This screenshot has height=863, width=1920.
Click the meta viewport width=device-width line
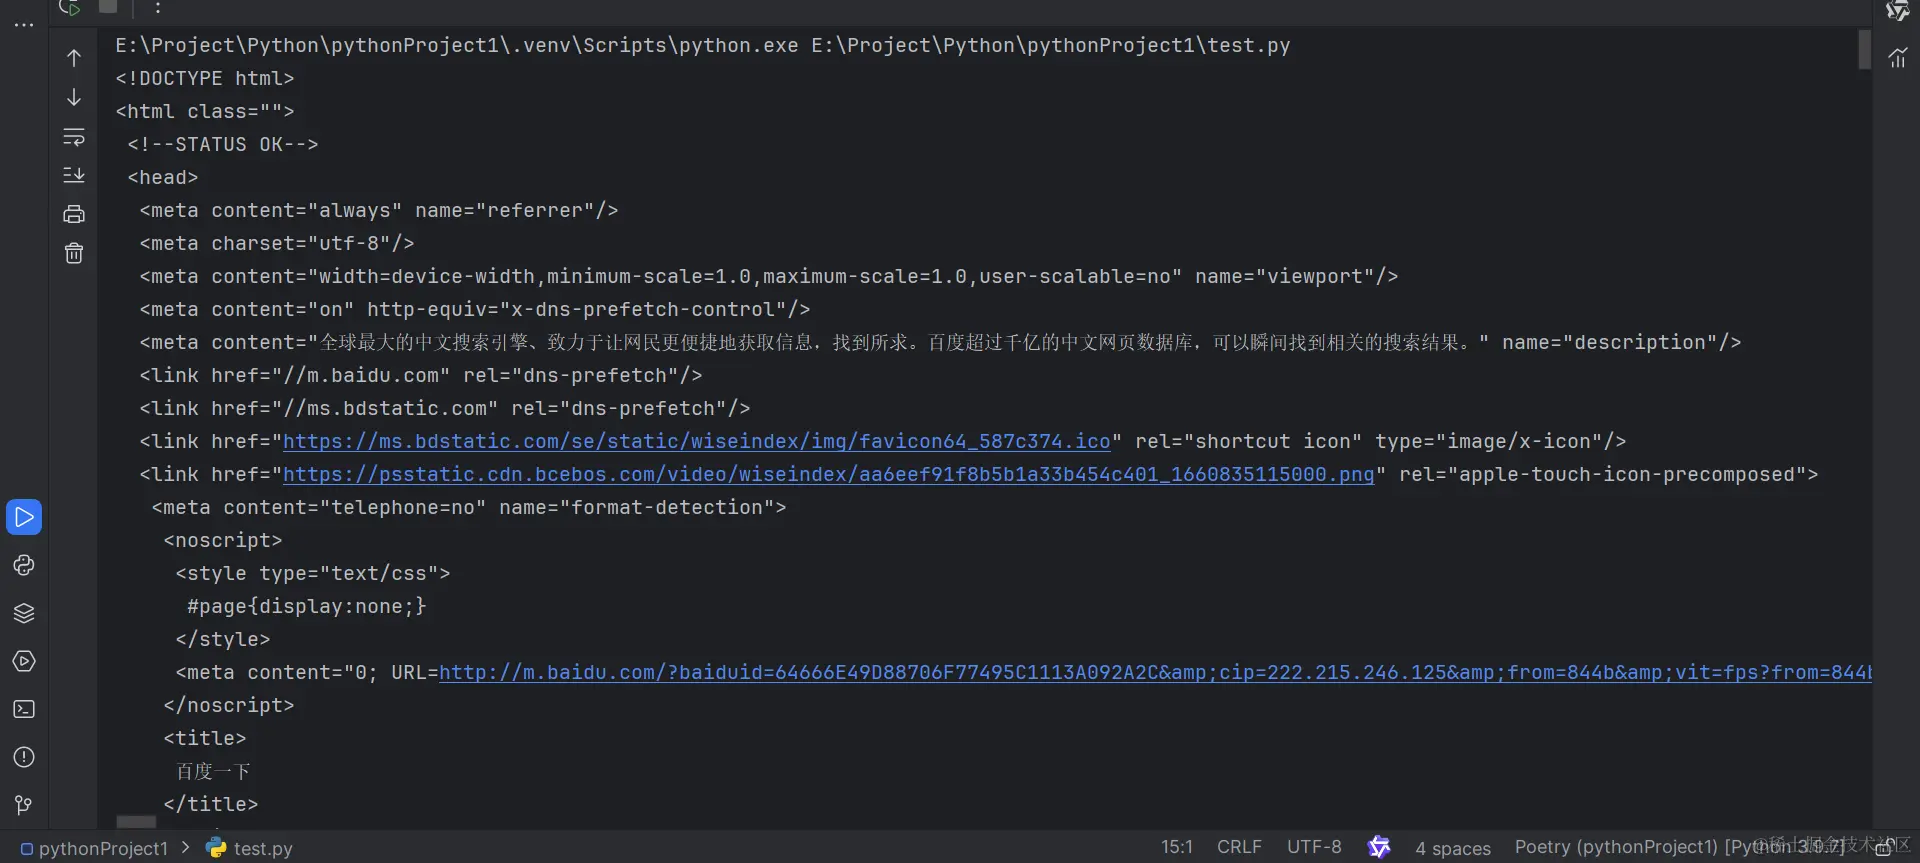pos(769,276)
